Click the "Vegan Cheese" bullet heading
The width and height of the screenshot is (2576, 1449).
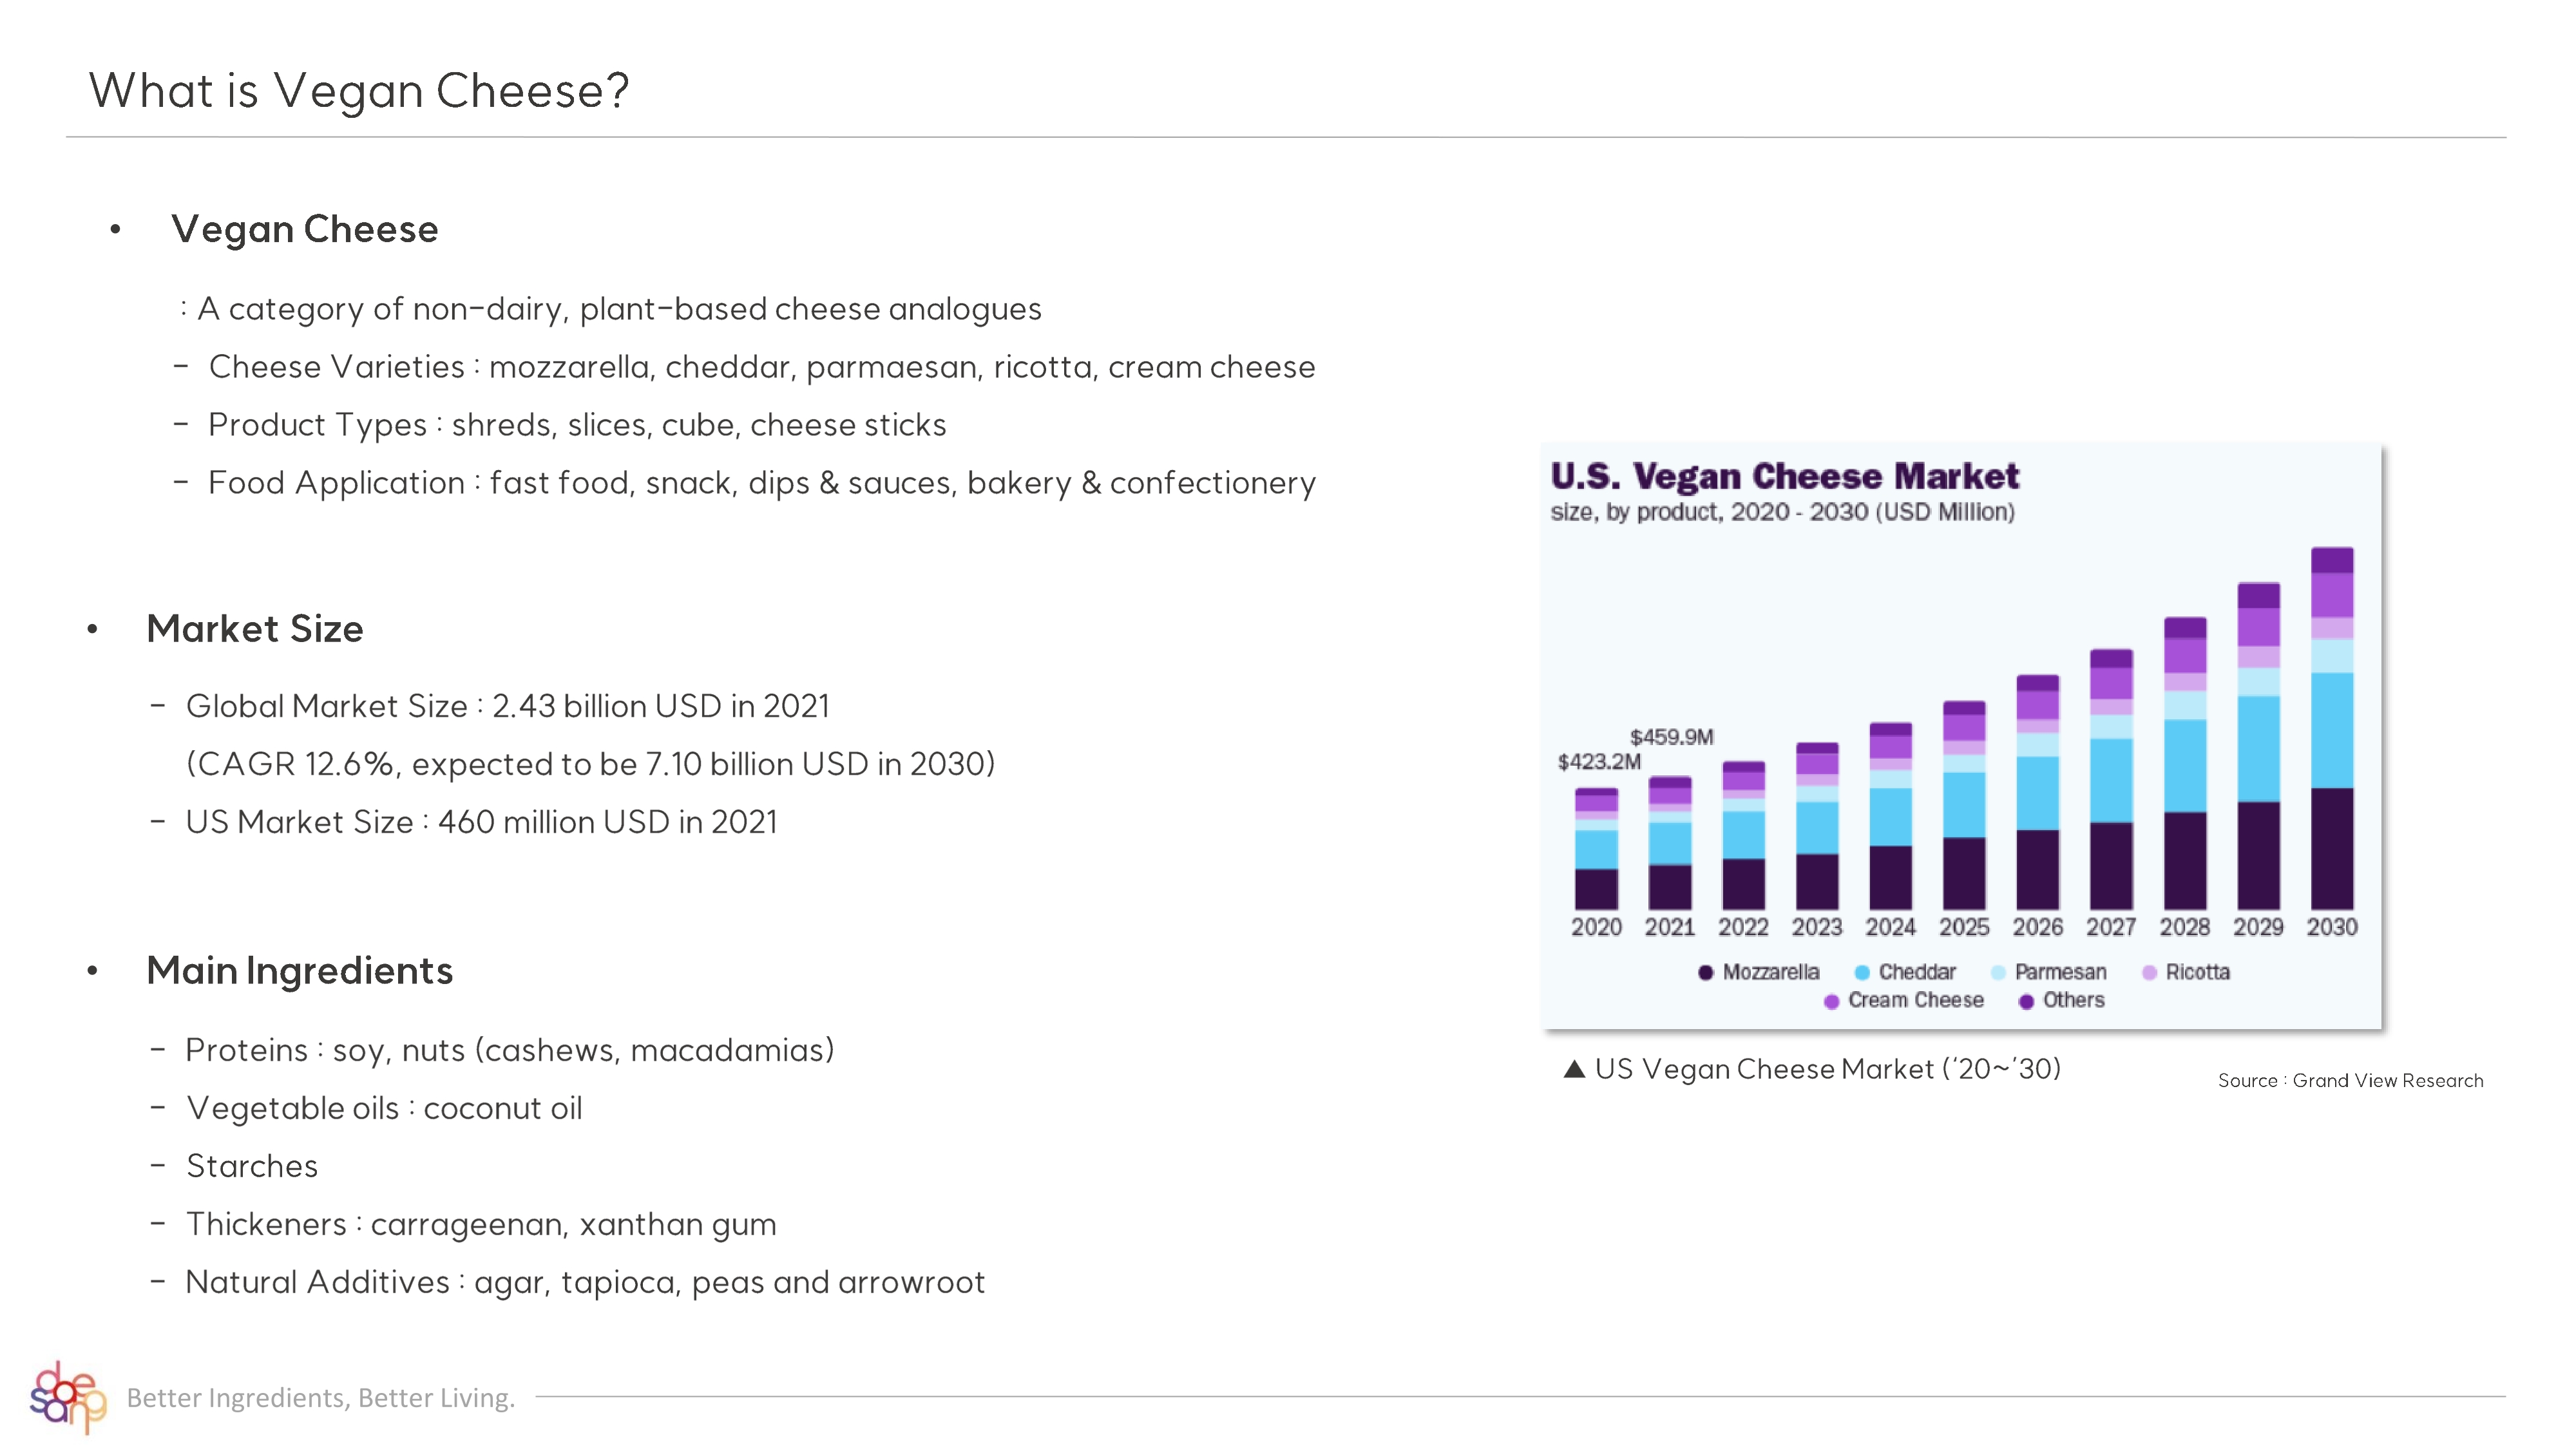coord(305,229)
